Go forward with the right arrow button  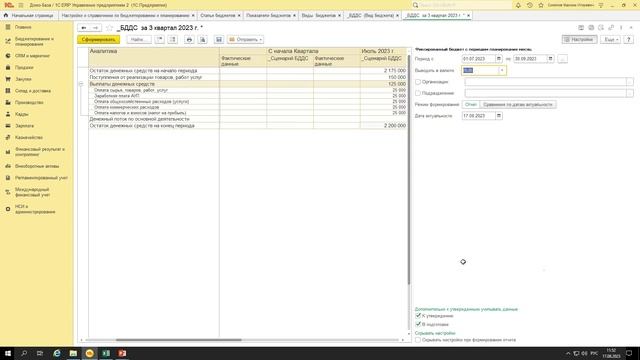point(96,28)
